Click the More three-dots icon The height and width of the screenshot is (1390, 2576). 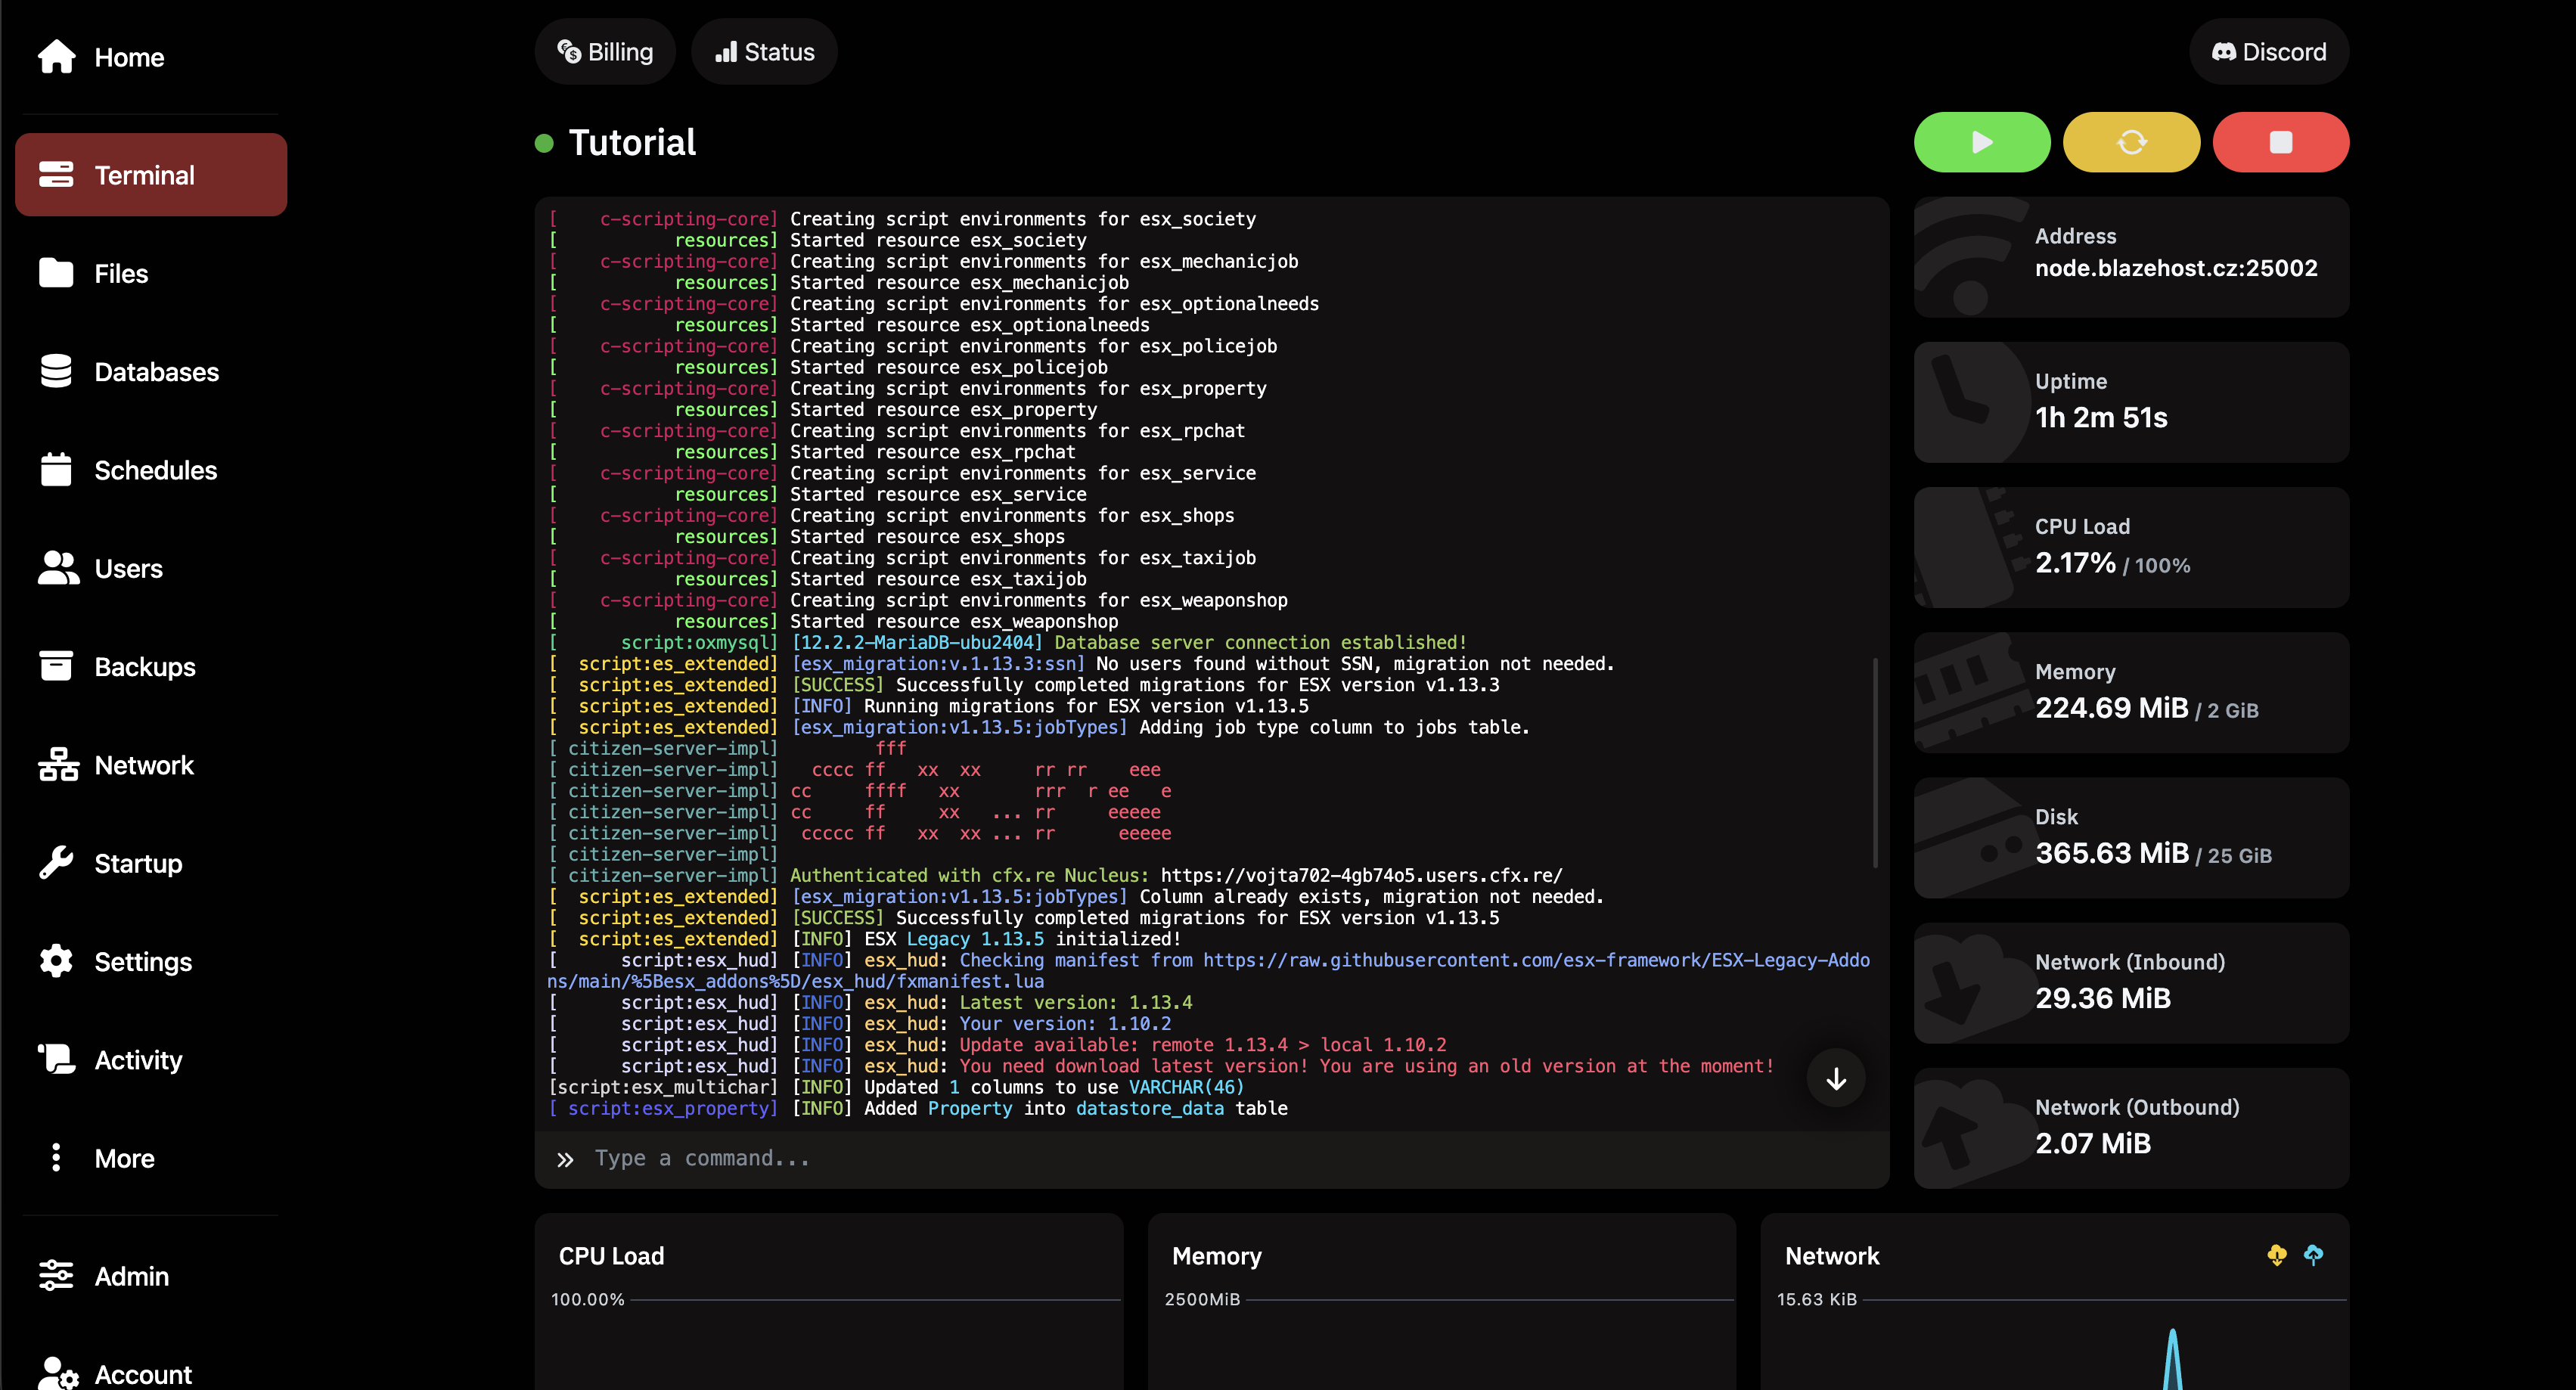pyautogui.click(x=56, y=1157)
